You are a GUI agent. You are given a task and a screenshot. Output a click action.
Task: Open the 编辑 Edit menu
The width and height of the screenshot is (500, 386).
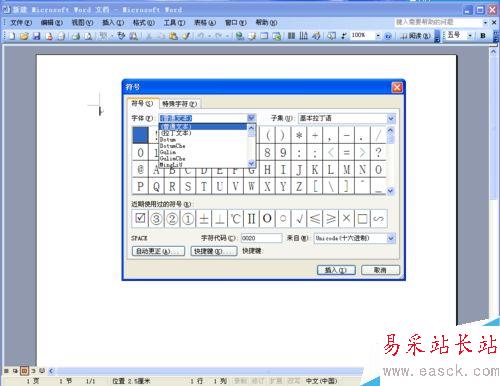(x=52, y=23)
